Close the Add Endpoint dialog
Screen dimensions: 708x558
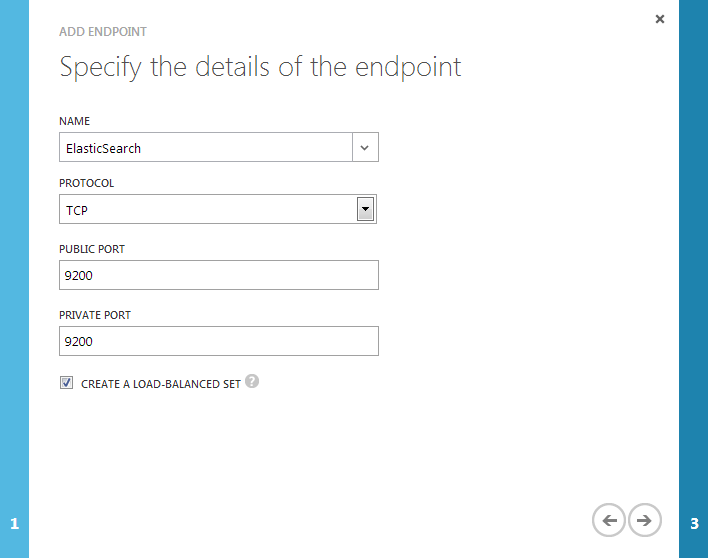click(x=660, y=19)
